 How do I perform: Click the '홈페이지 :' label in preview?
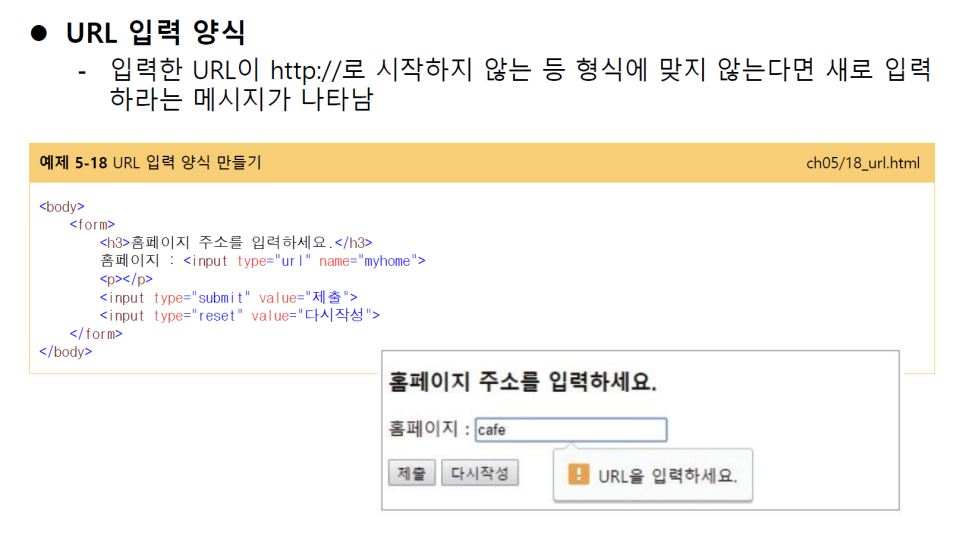coord(429,428)
